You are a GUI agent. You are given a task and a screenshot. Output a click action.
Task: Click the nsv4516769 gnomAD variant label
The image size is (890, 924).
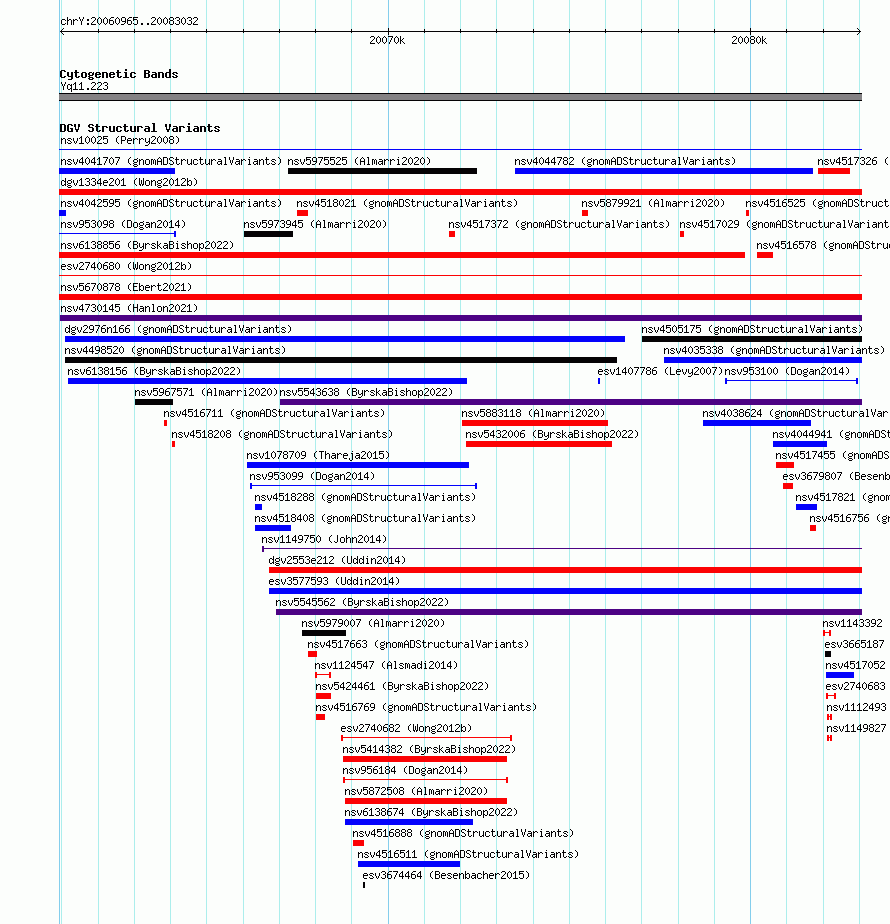(426, 707)
